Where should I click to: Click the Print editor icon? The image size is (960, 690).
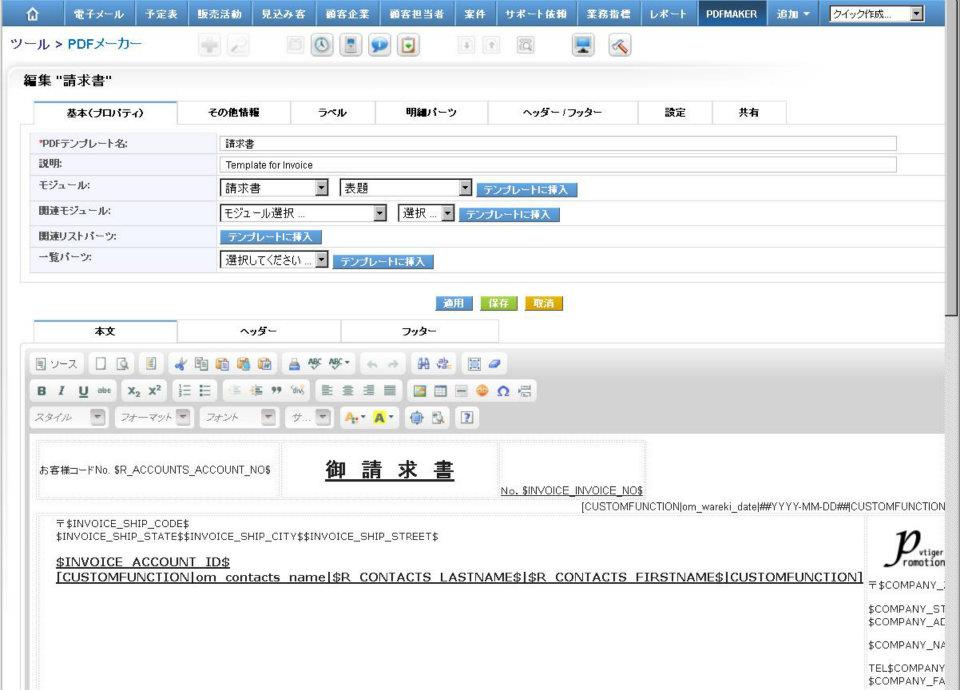tap(294, 364)
